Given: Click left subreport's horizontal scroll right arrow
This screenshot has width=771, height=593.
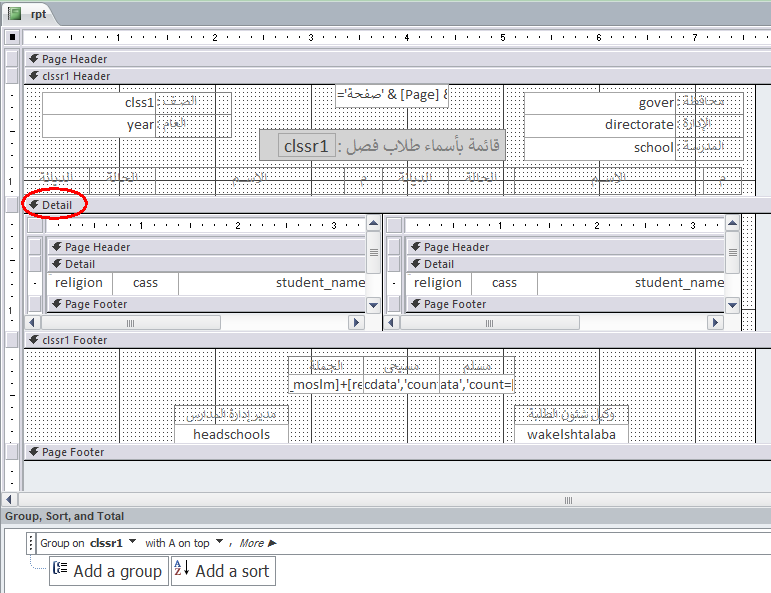Looking at the screenshot, I should tap(356, 323).
